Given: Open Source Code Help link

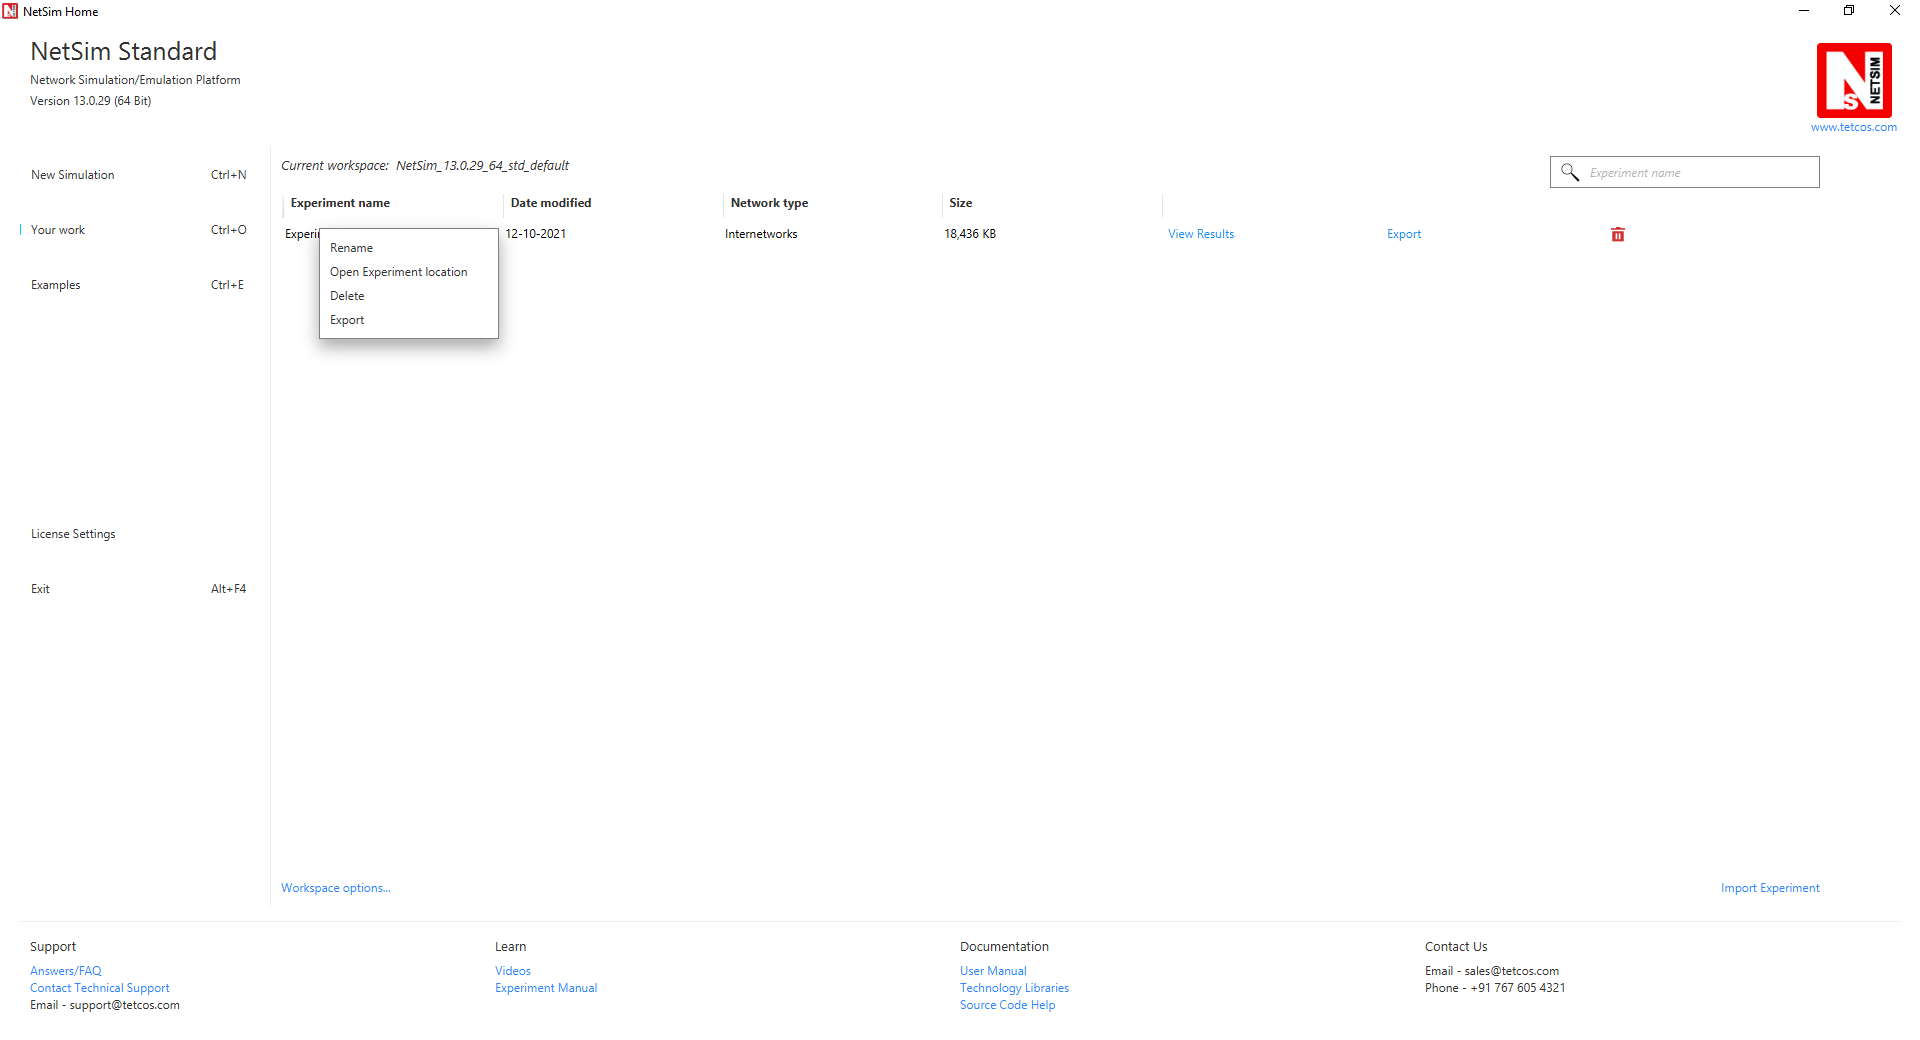Looking at the screenshot, I should click(x=1007, y=1005).
